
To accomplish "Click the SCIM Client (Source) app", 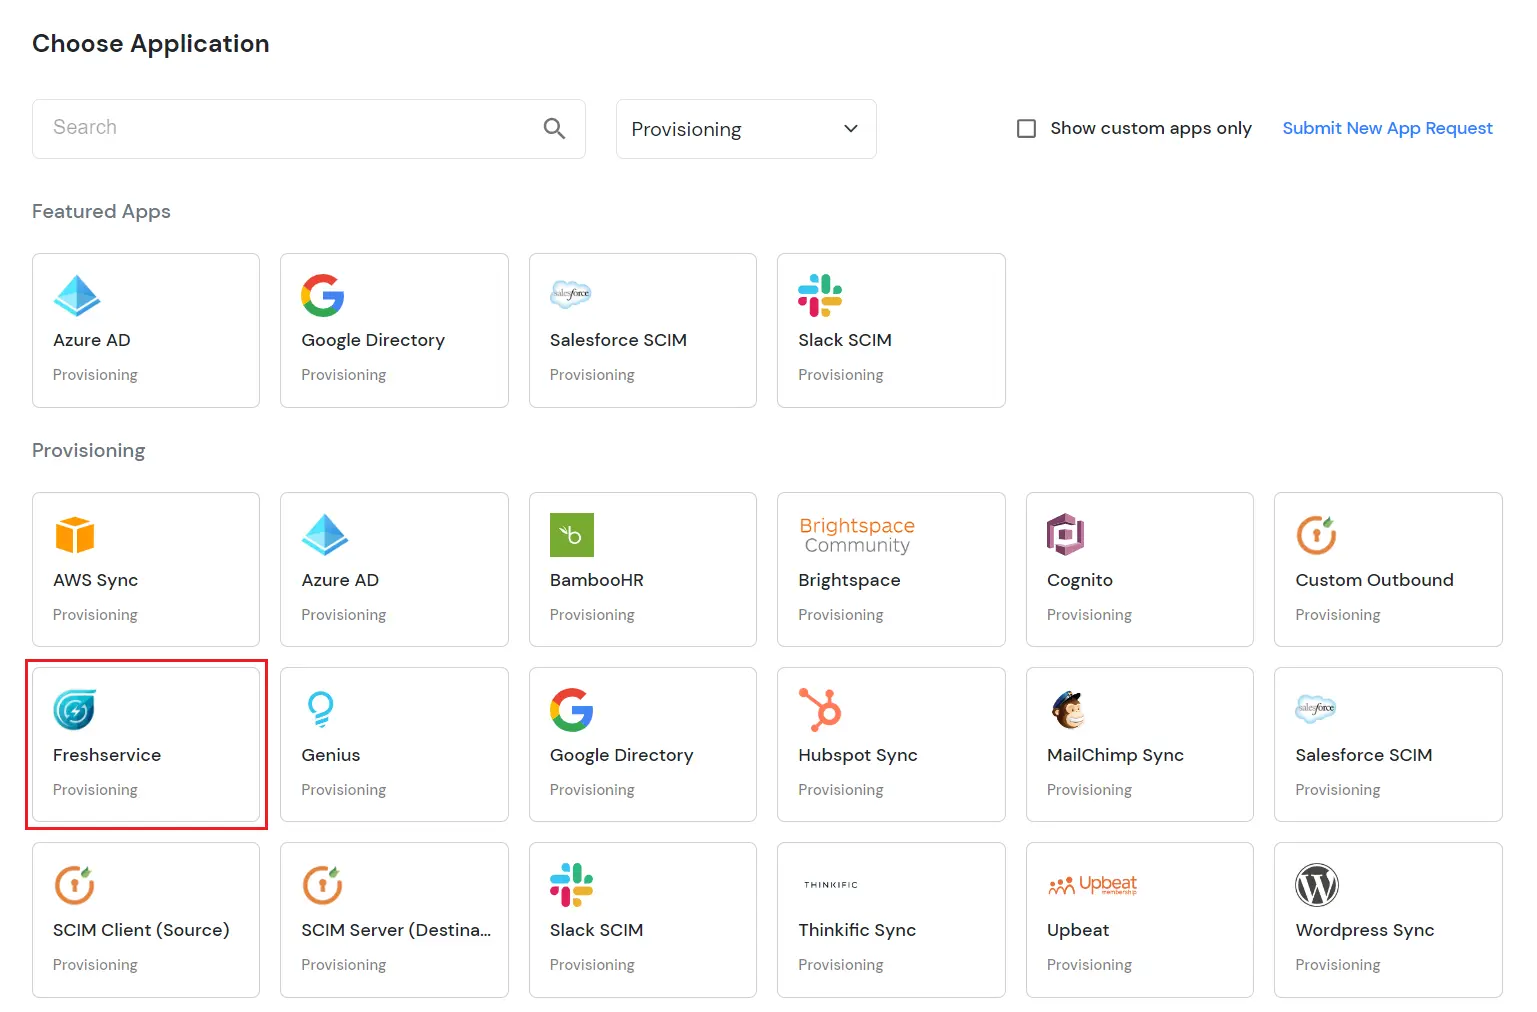I will 146,920.
